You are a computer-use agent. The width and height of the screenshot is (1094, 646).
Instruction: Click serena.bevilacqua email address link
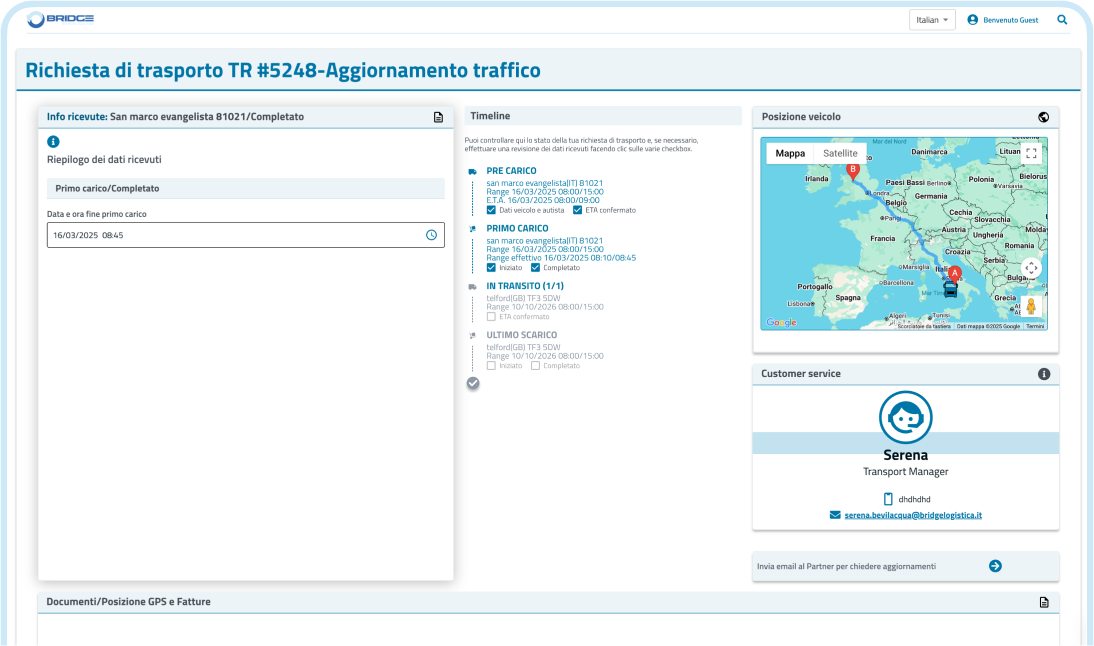(x=912, y=515)
